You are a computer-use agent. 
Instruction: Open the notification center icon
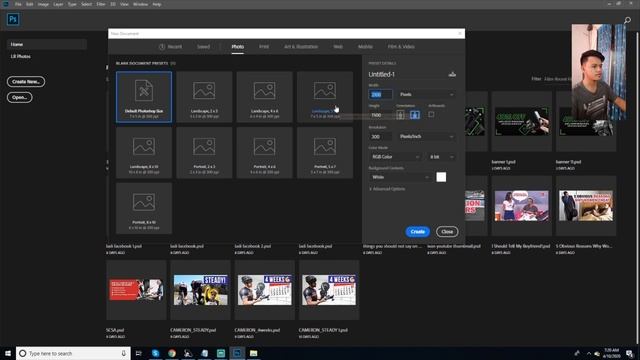pos(629,353)
